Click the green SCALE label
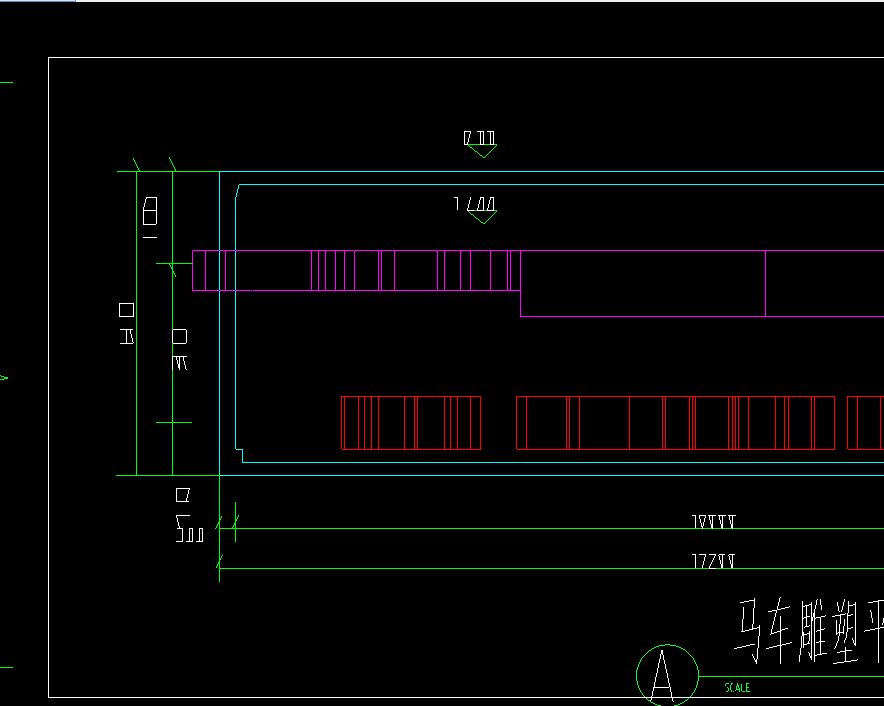This screenshot has height=706, width=884. coord(737,687)
